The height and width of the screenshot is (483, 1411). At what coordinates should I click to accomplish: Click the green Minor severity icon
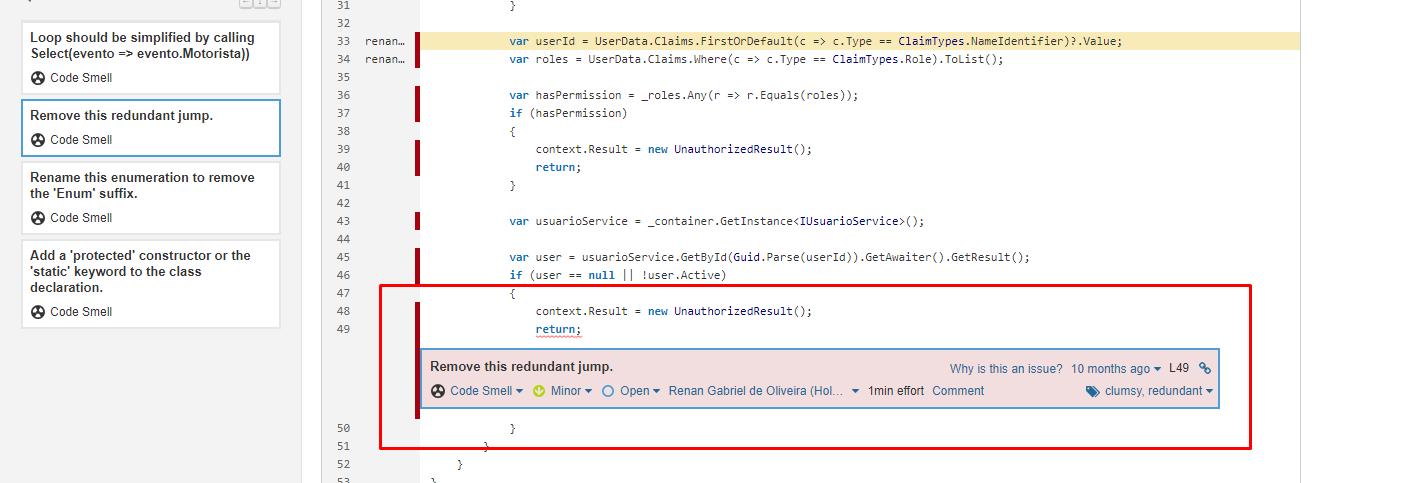coord(539,391)
